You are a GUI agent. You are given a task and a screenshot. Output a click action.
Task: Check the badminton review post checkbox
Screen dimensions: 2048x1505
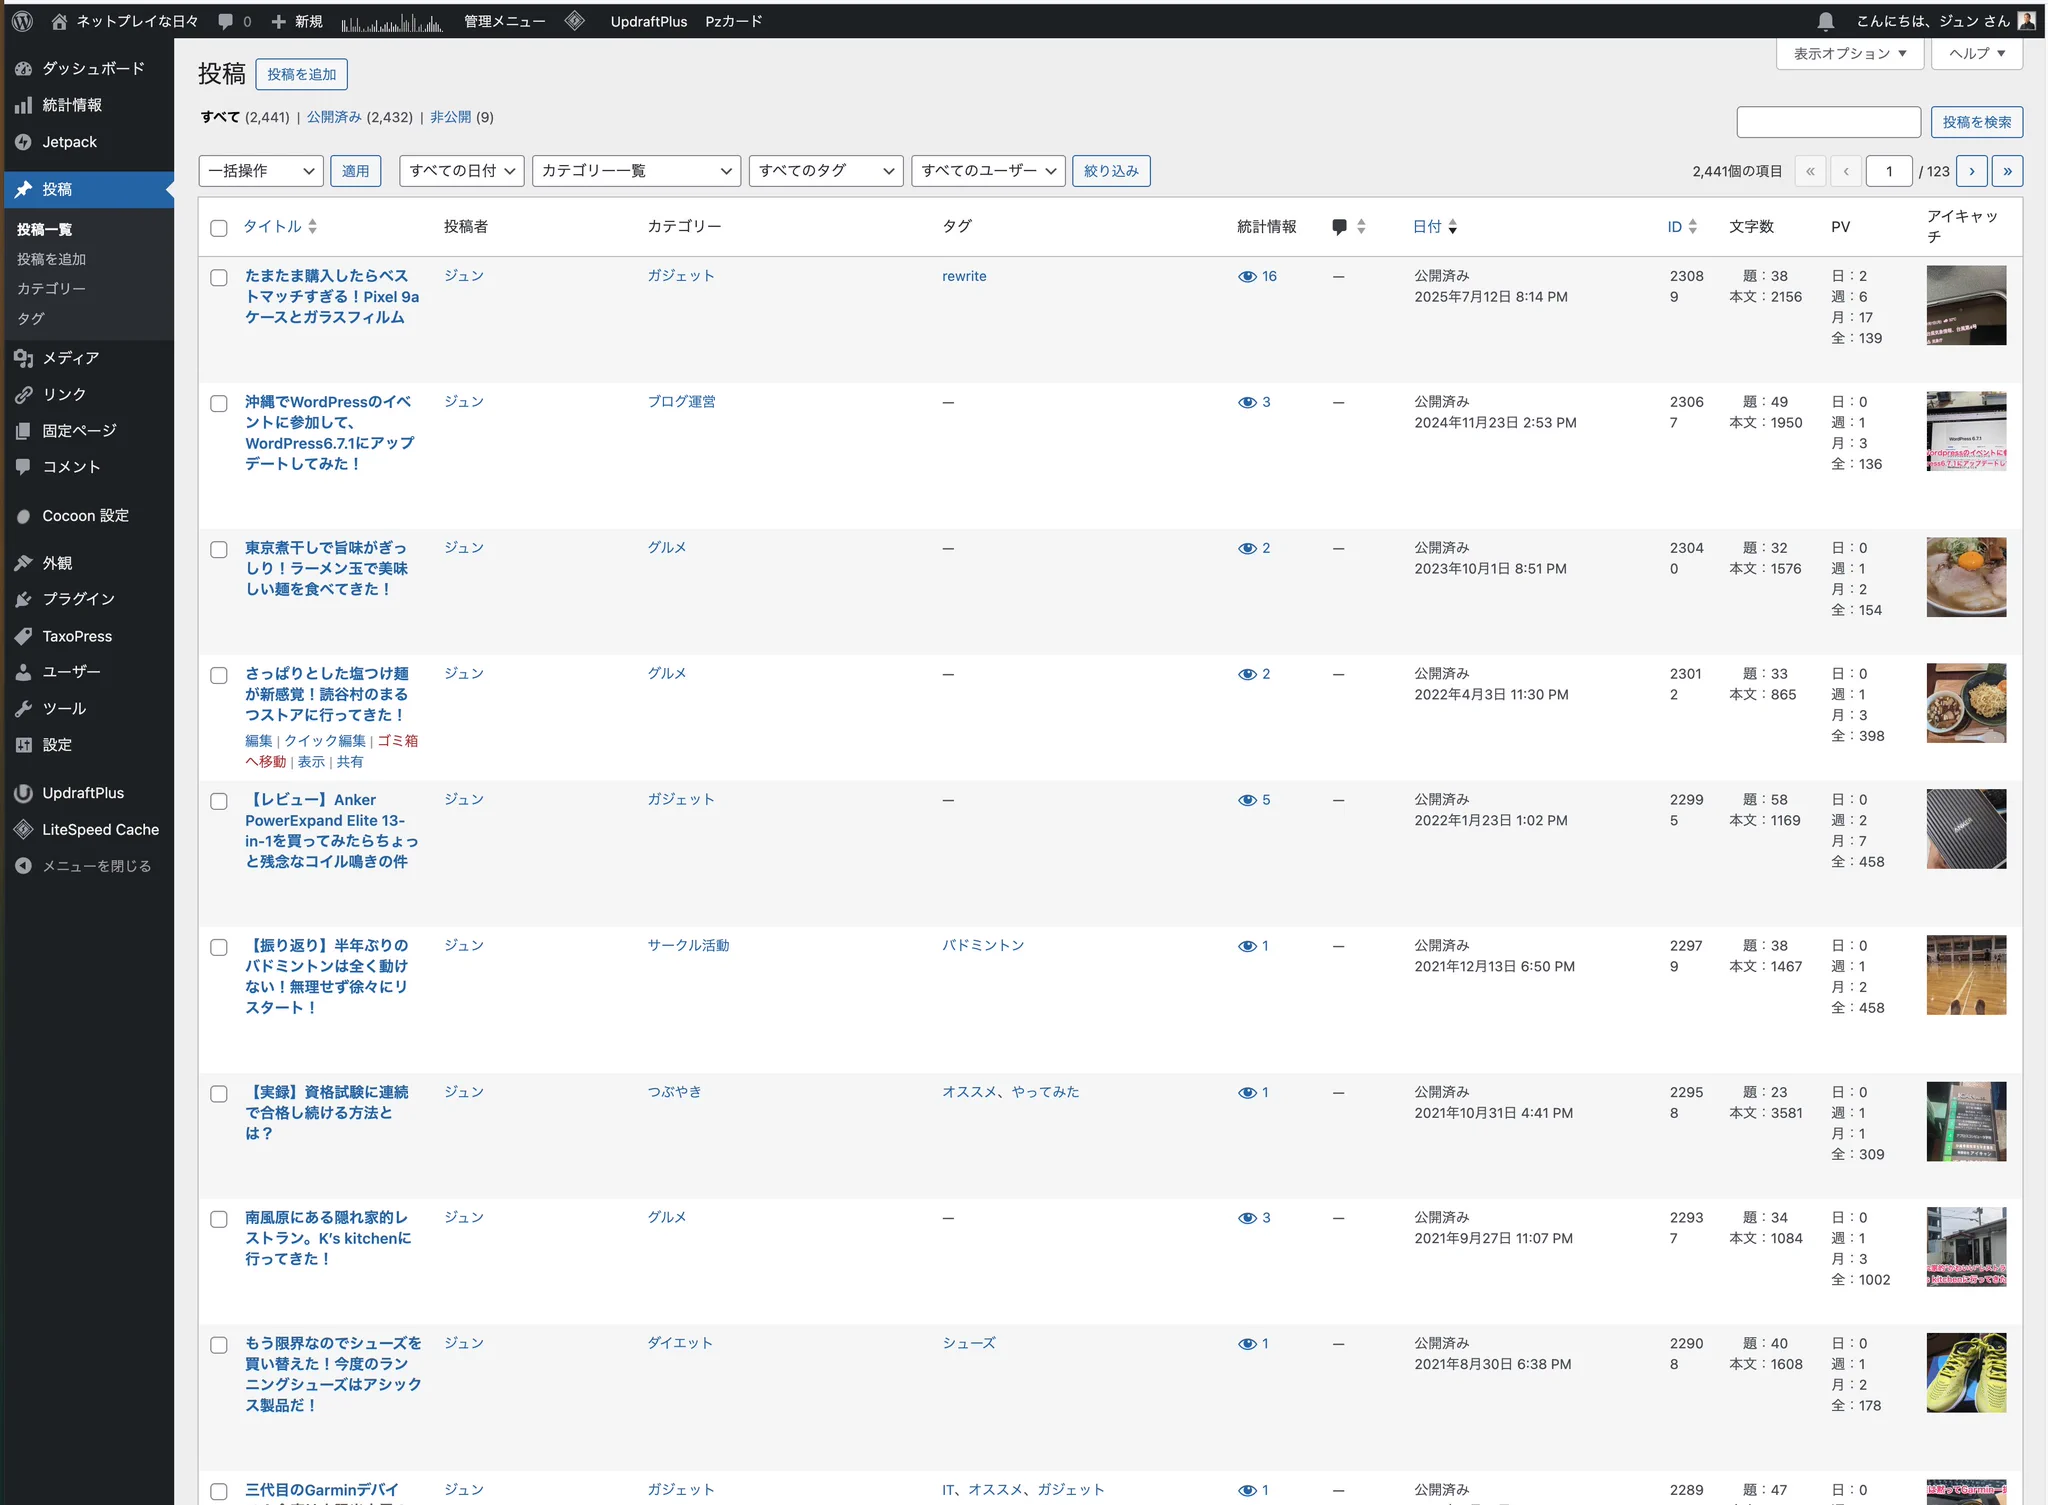pos(219,948)
